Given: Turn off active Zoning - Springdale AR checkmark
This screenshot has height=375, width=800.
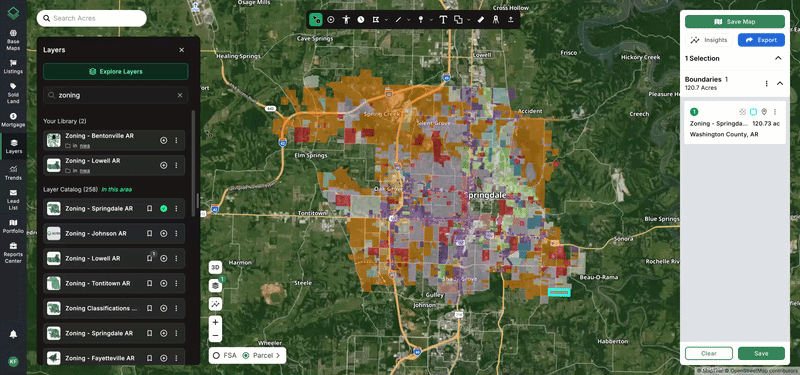Looking at the screenshot, I should coord(163,208).
